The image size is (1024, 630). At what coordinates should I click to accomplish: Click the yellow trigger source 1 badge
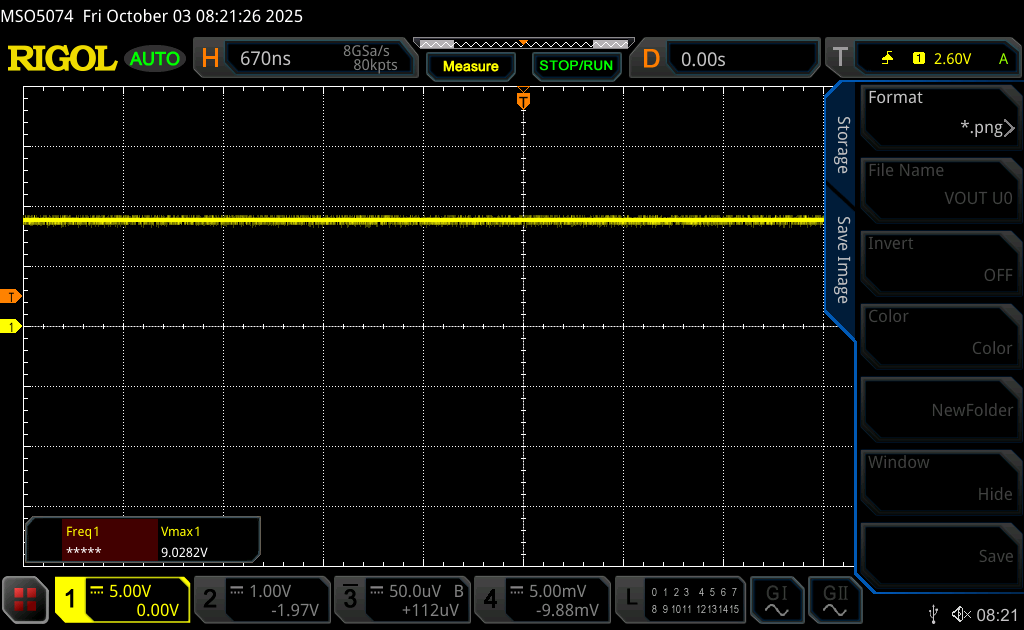(x=919, y=58)
